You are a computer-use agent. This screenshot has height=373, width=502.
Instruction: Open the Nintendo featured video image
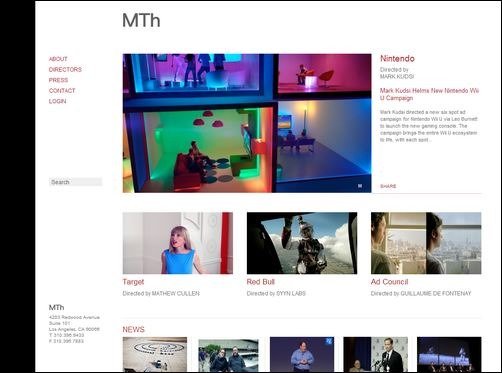tap(247, 123)
